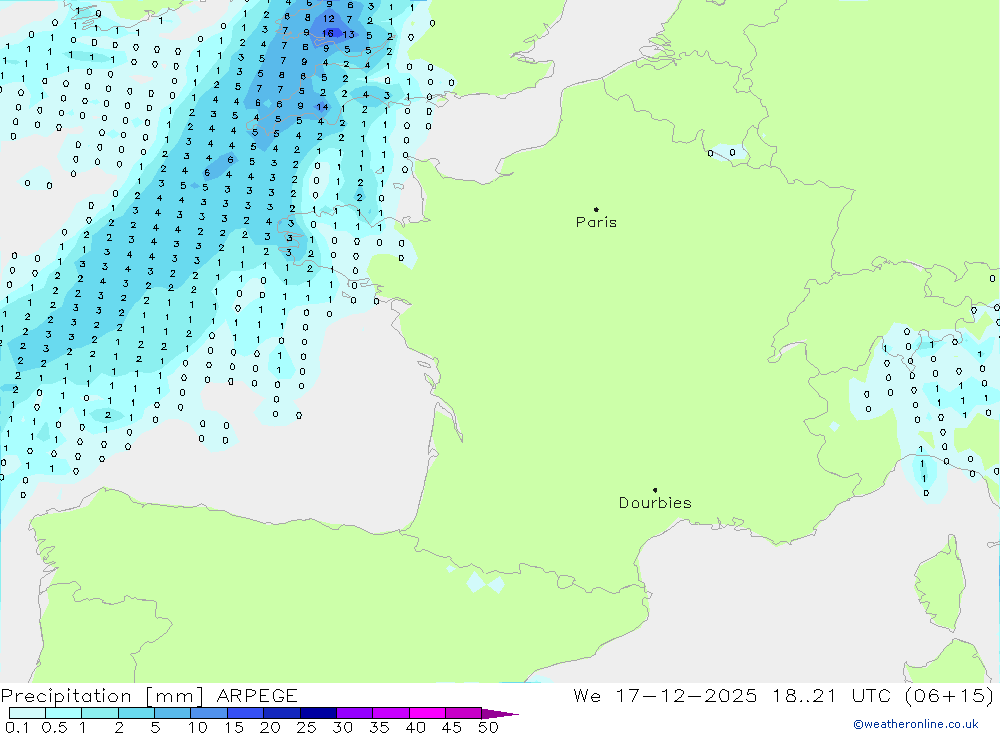Click the above-50 mm arrow tip of legend

pyautogui.click(x=500, y=713)
